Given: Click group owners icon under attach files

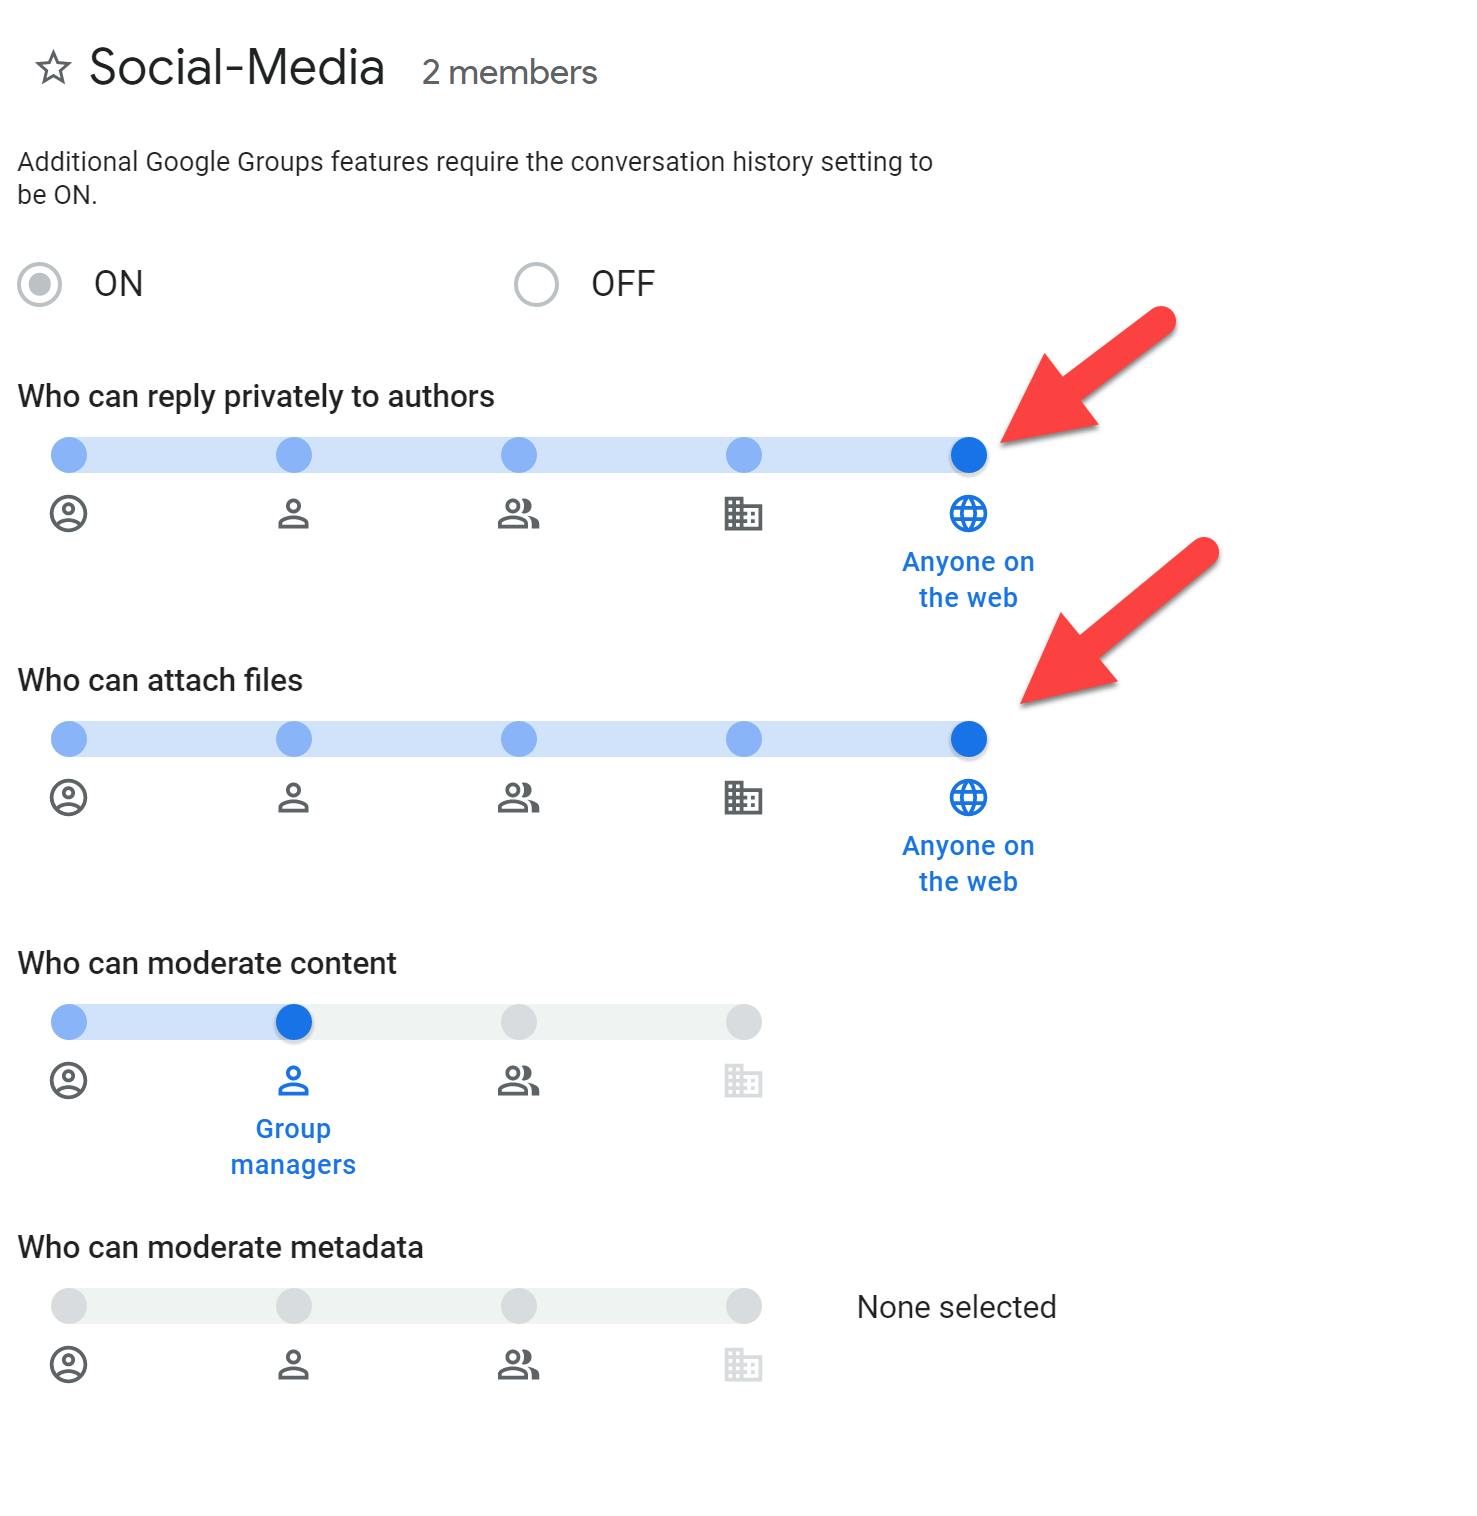Looking at the screenshot, I should point(69,798).
